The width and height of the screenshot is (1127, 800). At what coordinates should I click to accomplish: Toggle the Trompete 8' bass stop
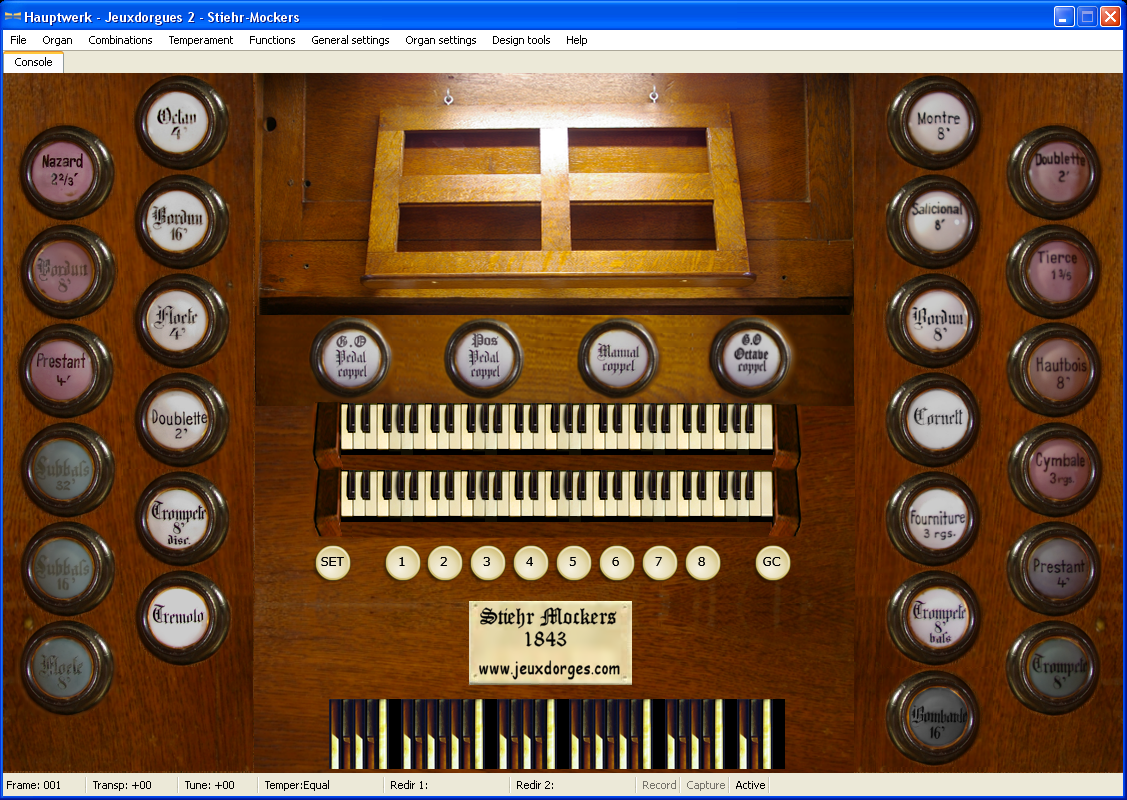[934, 618]
